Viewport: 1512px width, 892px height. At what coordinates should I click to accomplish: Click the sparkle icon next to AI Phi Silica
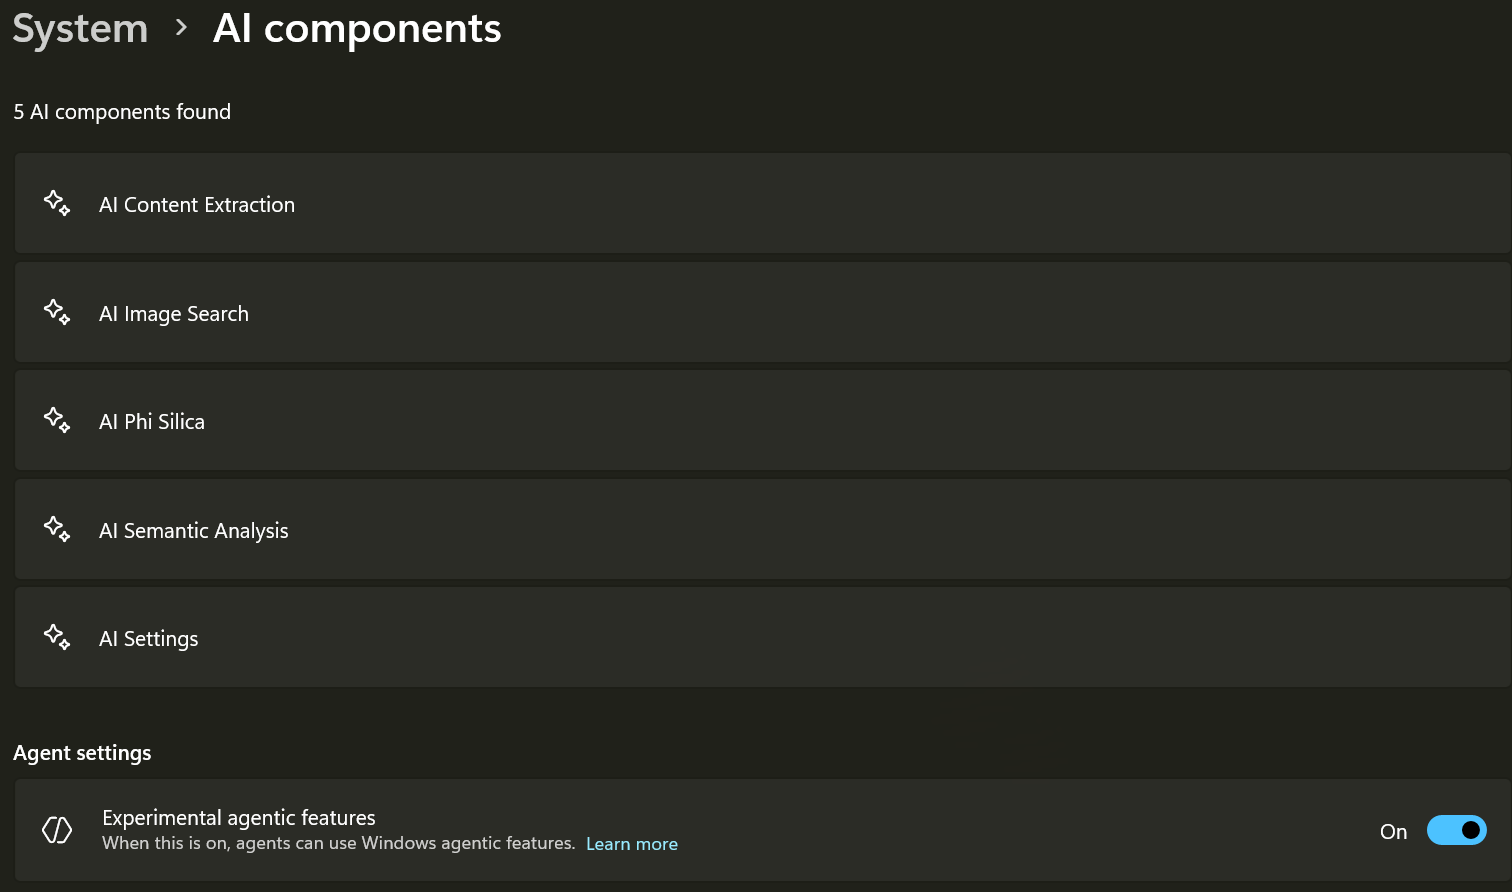[x=57, y=420]
